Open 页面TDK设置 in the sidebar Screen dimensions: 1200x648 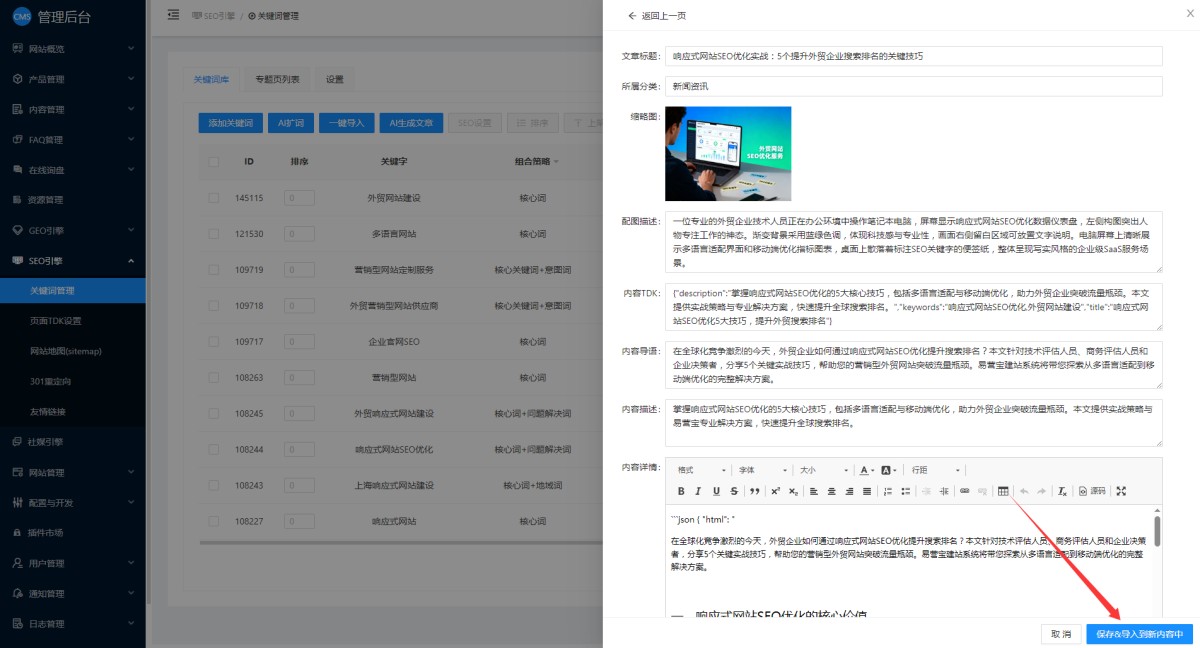click(x=56, y=321)
